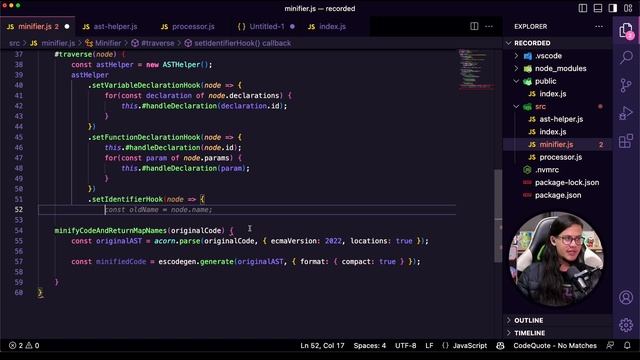Viewport: 640px width, 360px height.
Task: Click the notifications bell in status bar
Action: click(627, 345)
